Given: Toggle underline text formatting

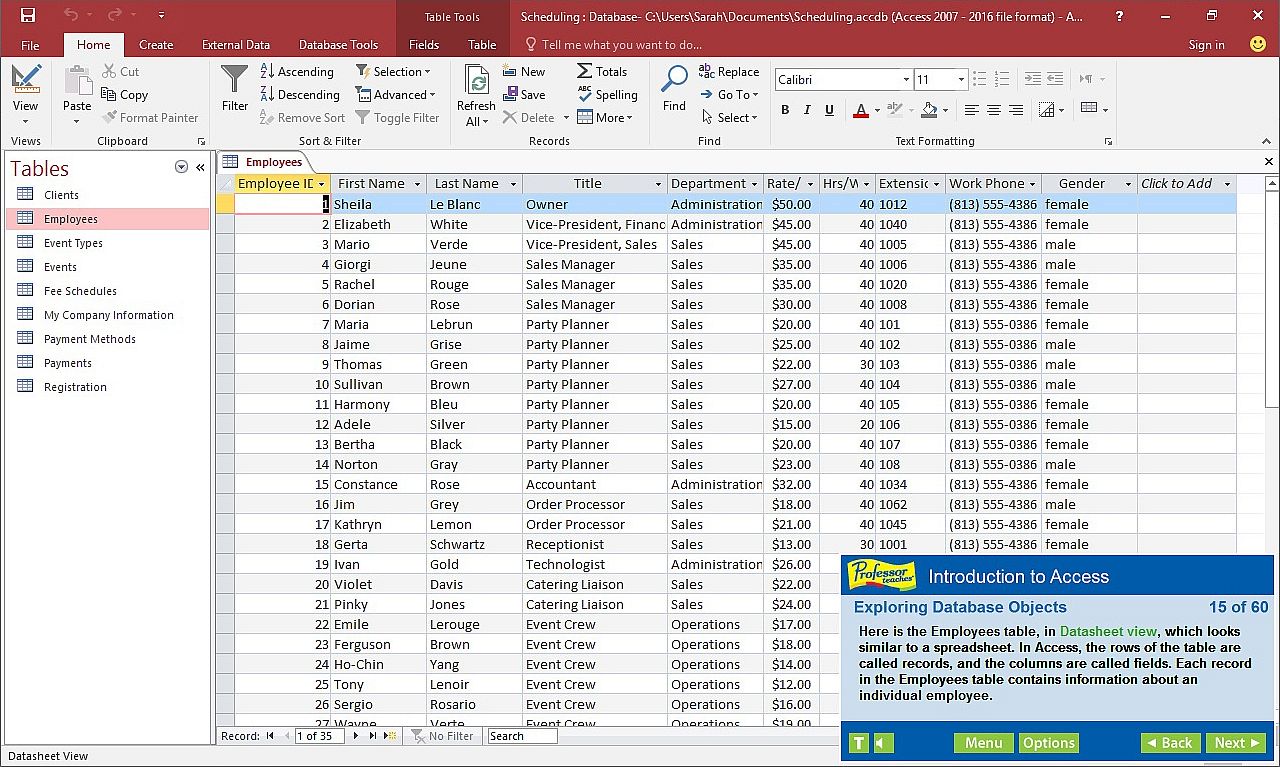Looking at the screenshot, I should coord(829,110).
